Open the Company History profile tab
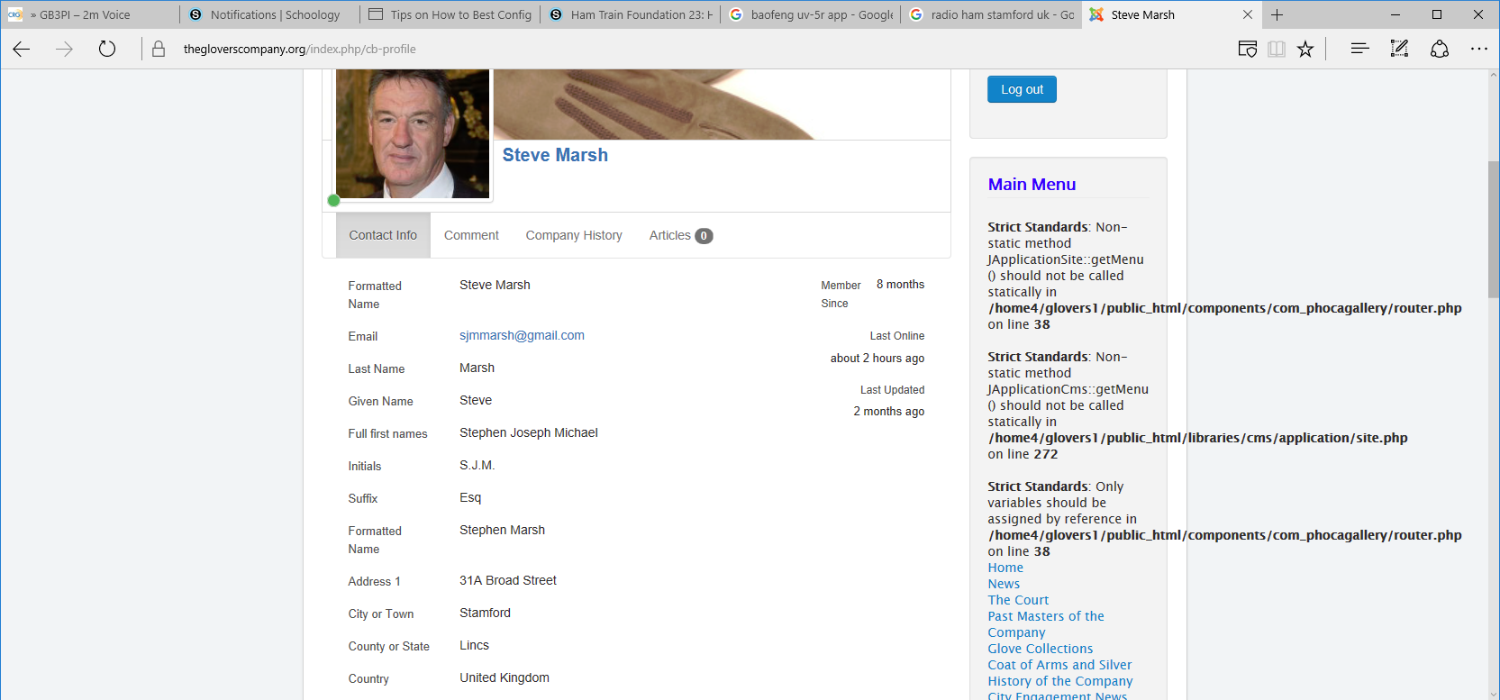 (x=574, y=235)
